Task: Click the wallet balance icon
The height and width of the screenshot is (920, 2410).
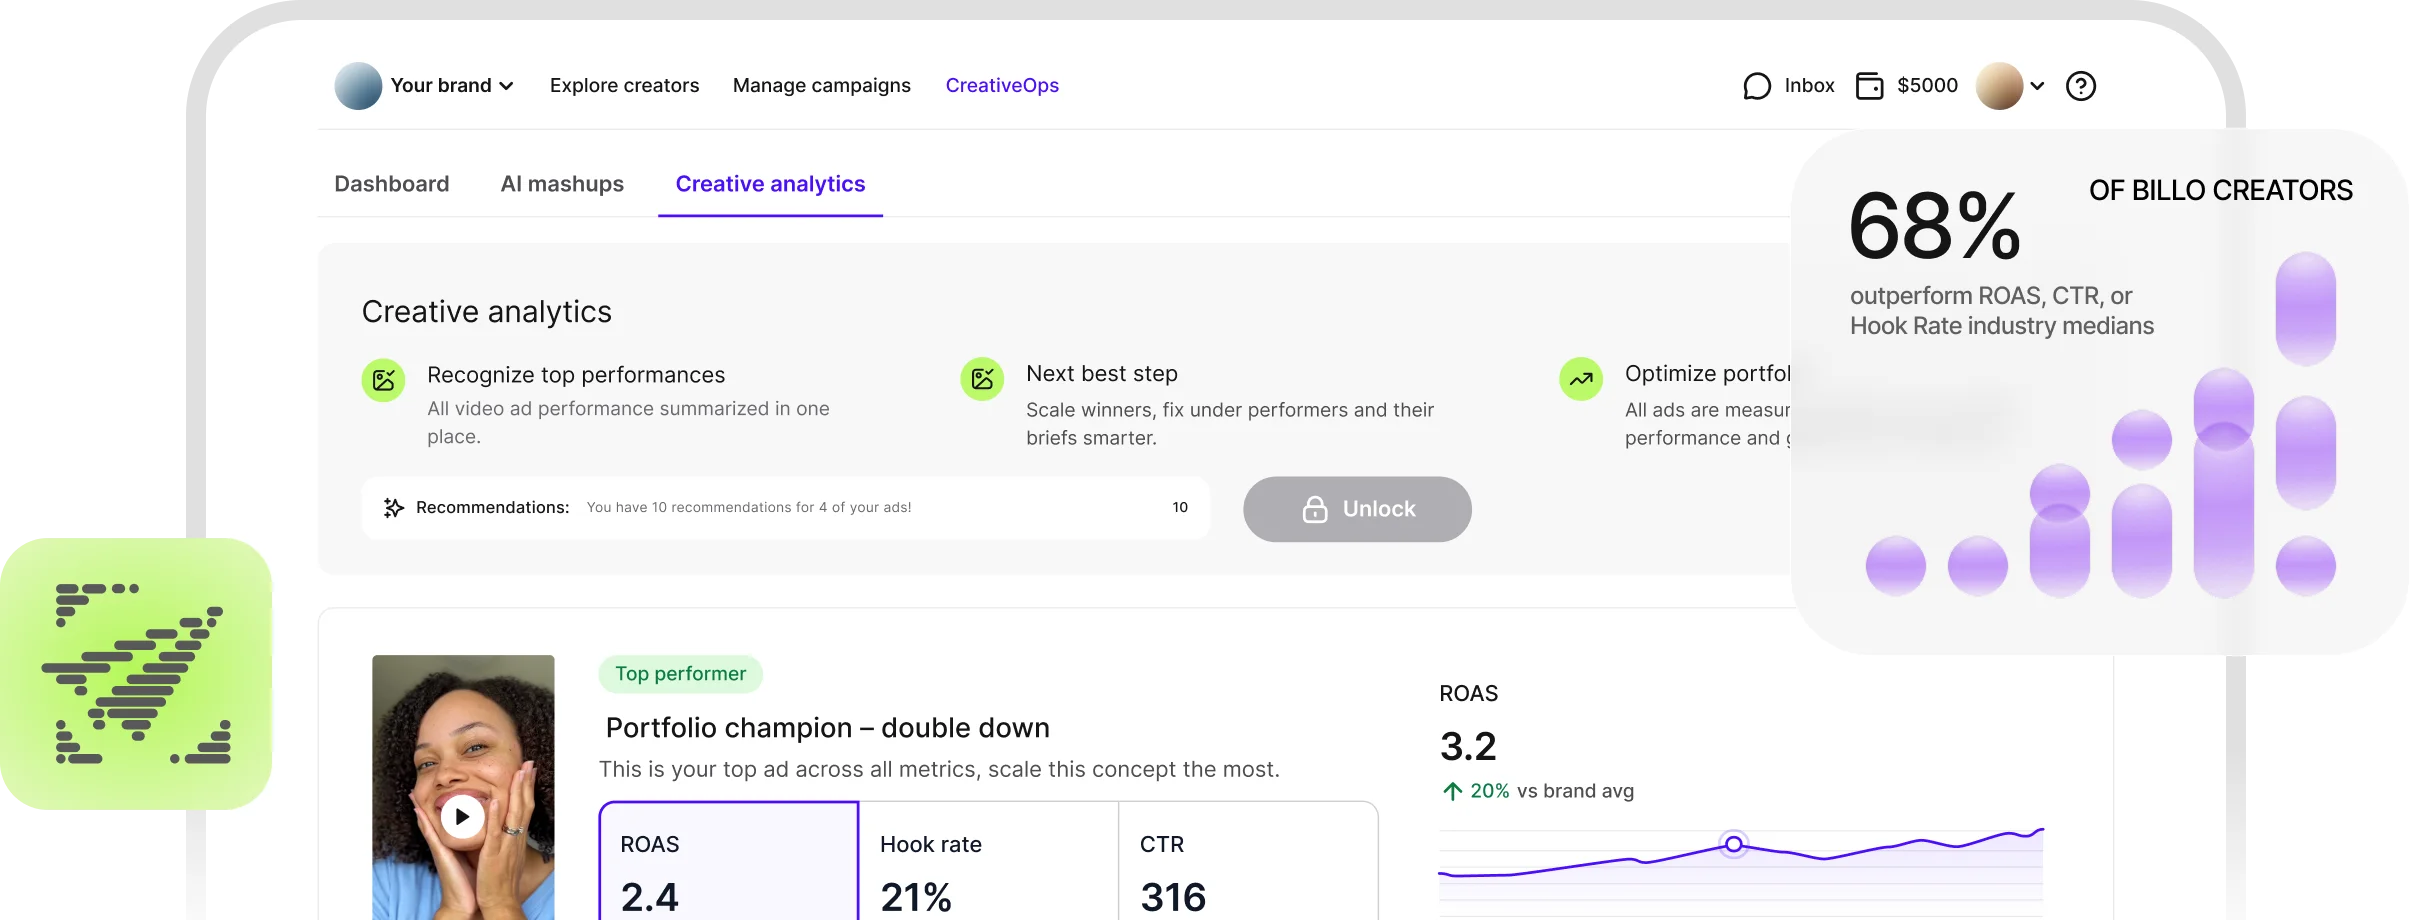Action: 1868,86
